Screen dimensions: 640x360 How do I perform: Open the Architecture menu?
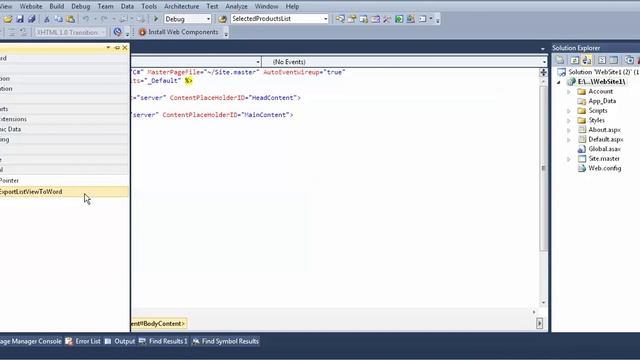pyautogui.click(x=182, y=7)
